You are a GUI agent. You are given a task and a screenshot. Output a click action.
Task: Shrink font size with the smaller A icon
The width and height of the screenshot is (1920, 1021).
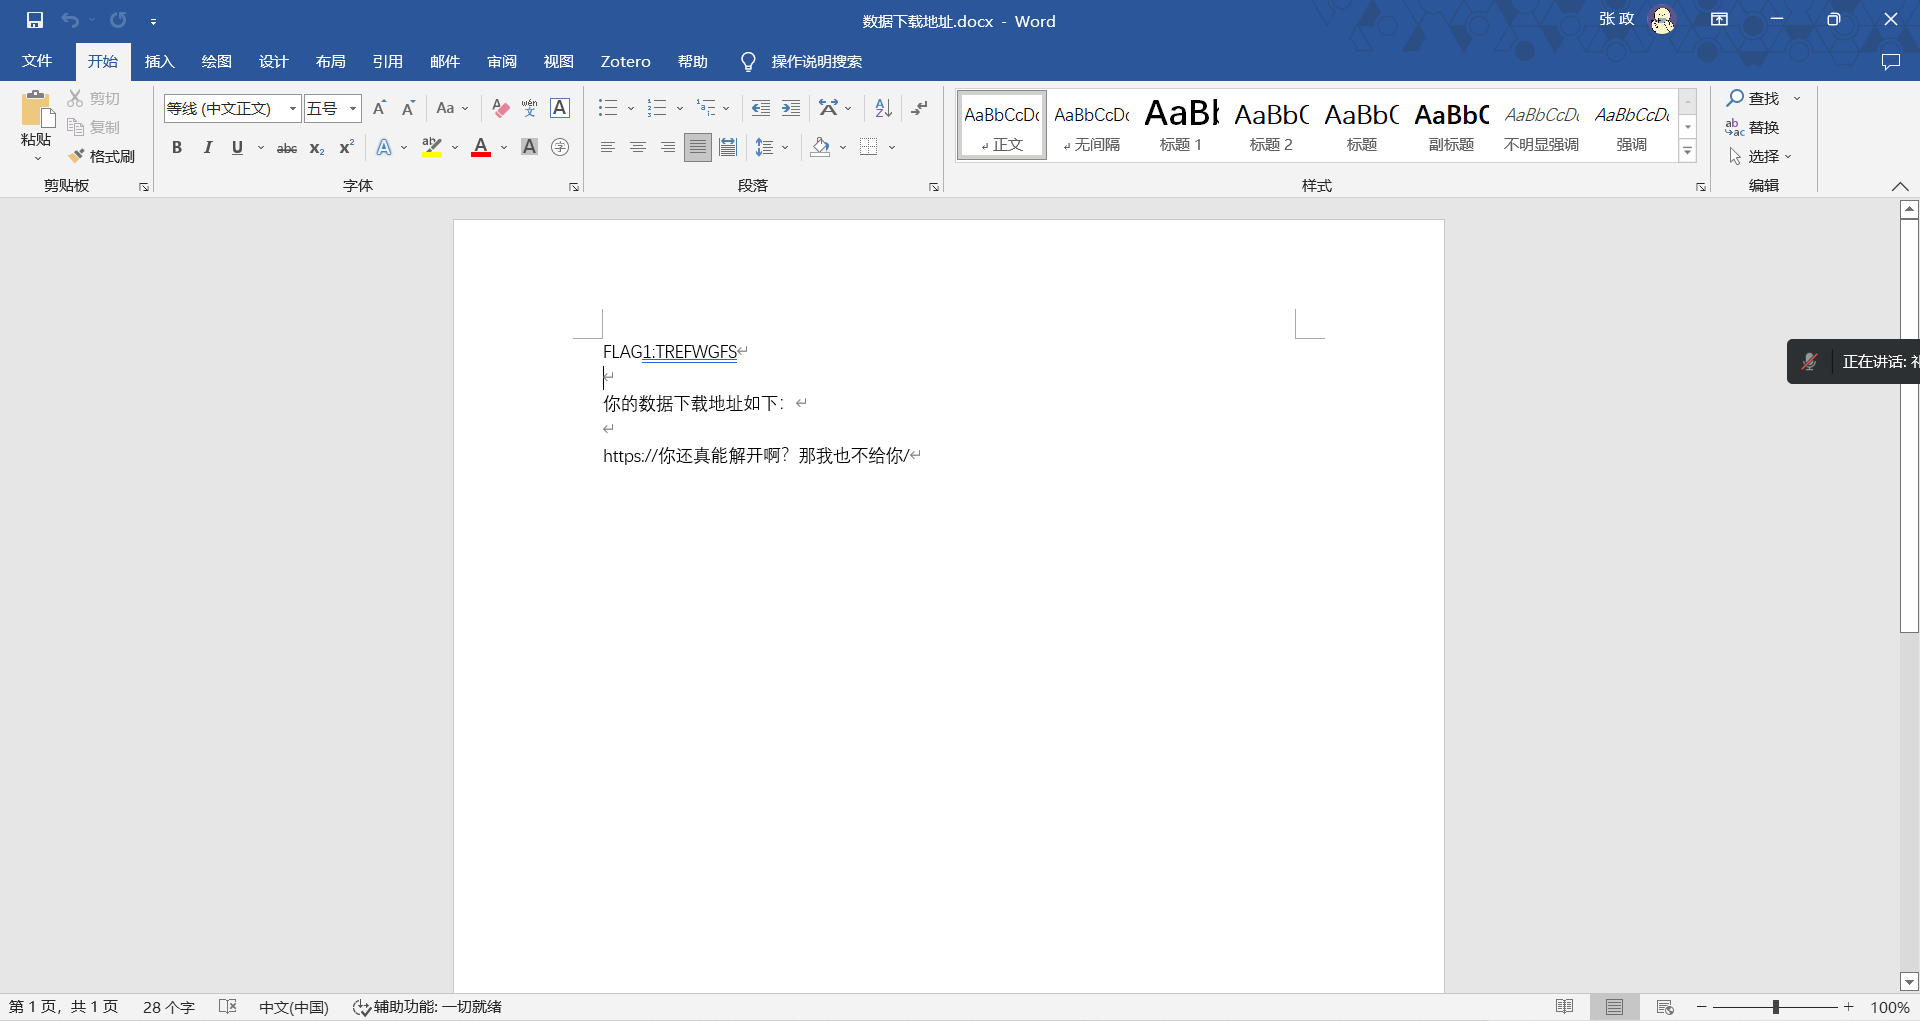(x=408, y=108)
